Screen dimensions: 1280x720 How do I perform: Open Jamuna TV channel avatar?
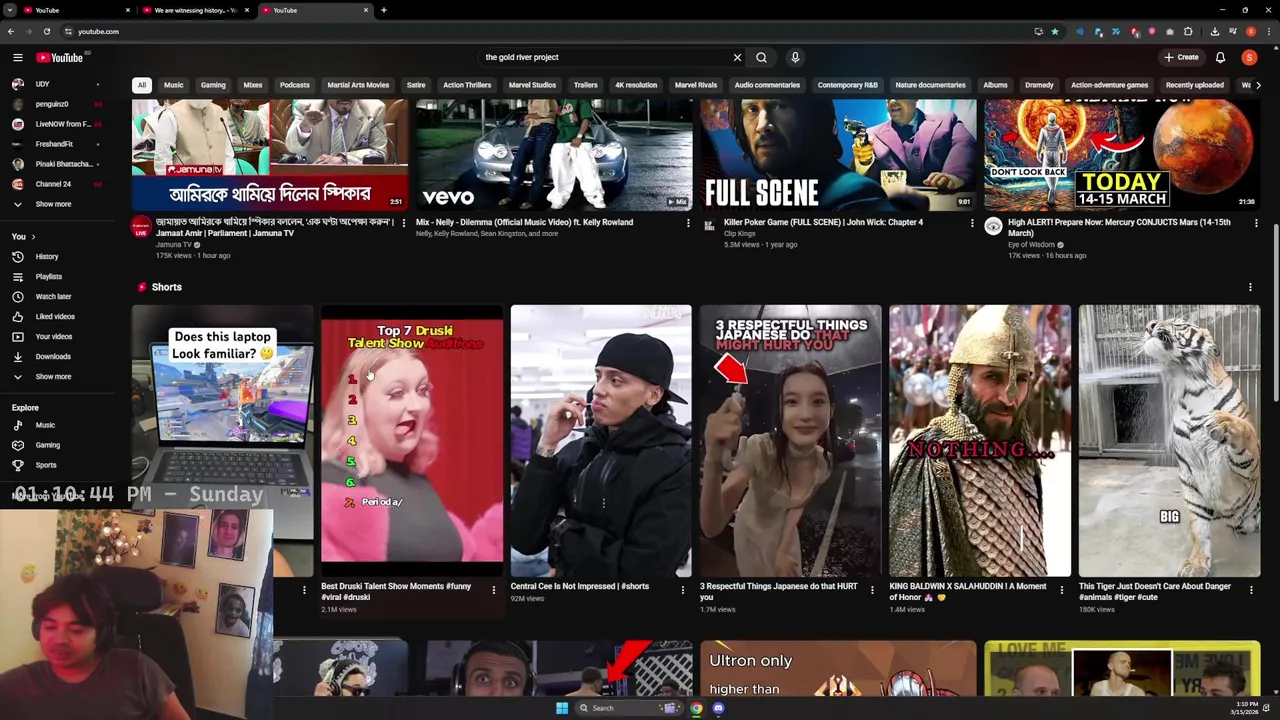click(x=141, y=227)
